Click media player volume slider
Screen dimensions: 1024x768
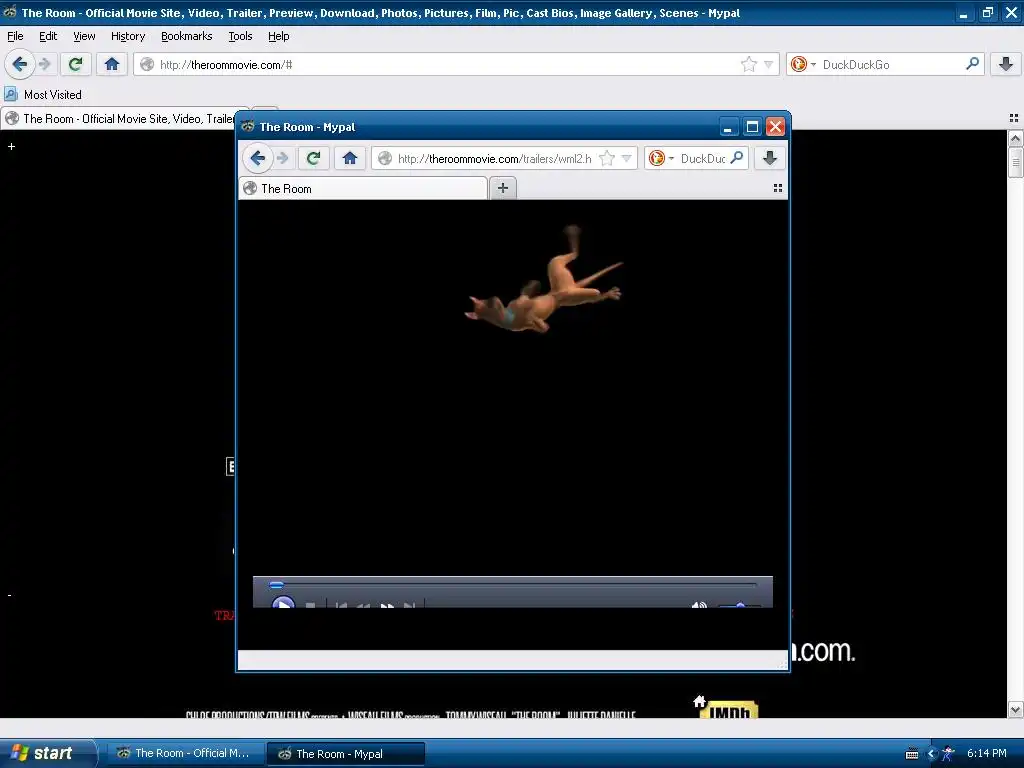click(739, 606)
